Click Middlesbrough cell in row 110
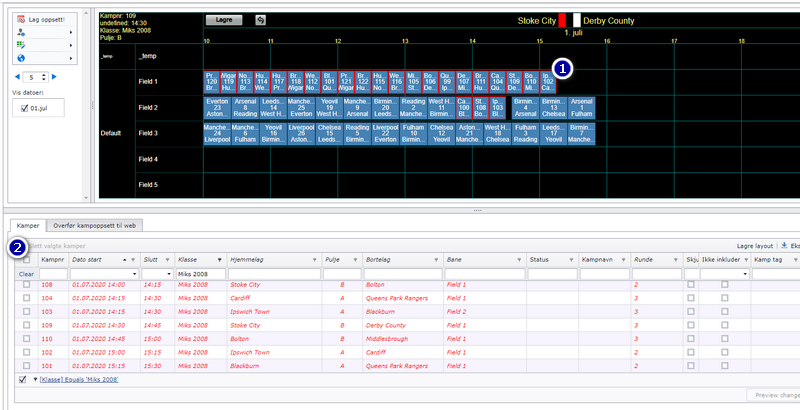 (x=387, y=339)
